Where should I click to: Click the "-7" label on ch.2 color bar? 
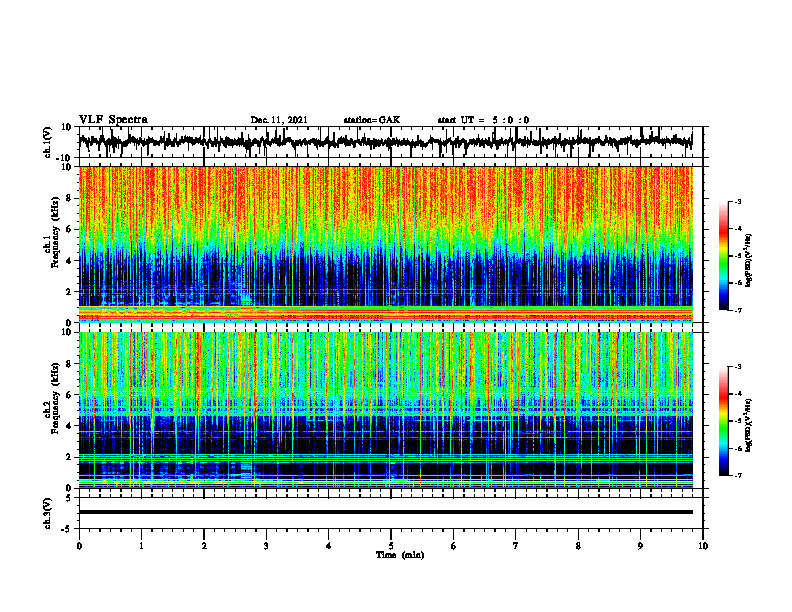coord(738,476)
